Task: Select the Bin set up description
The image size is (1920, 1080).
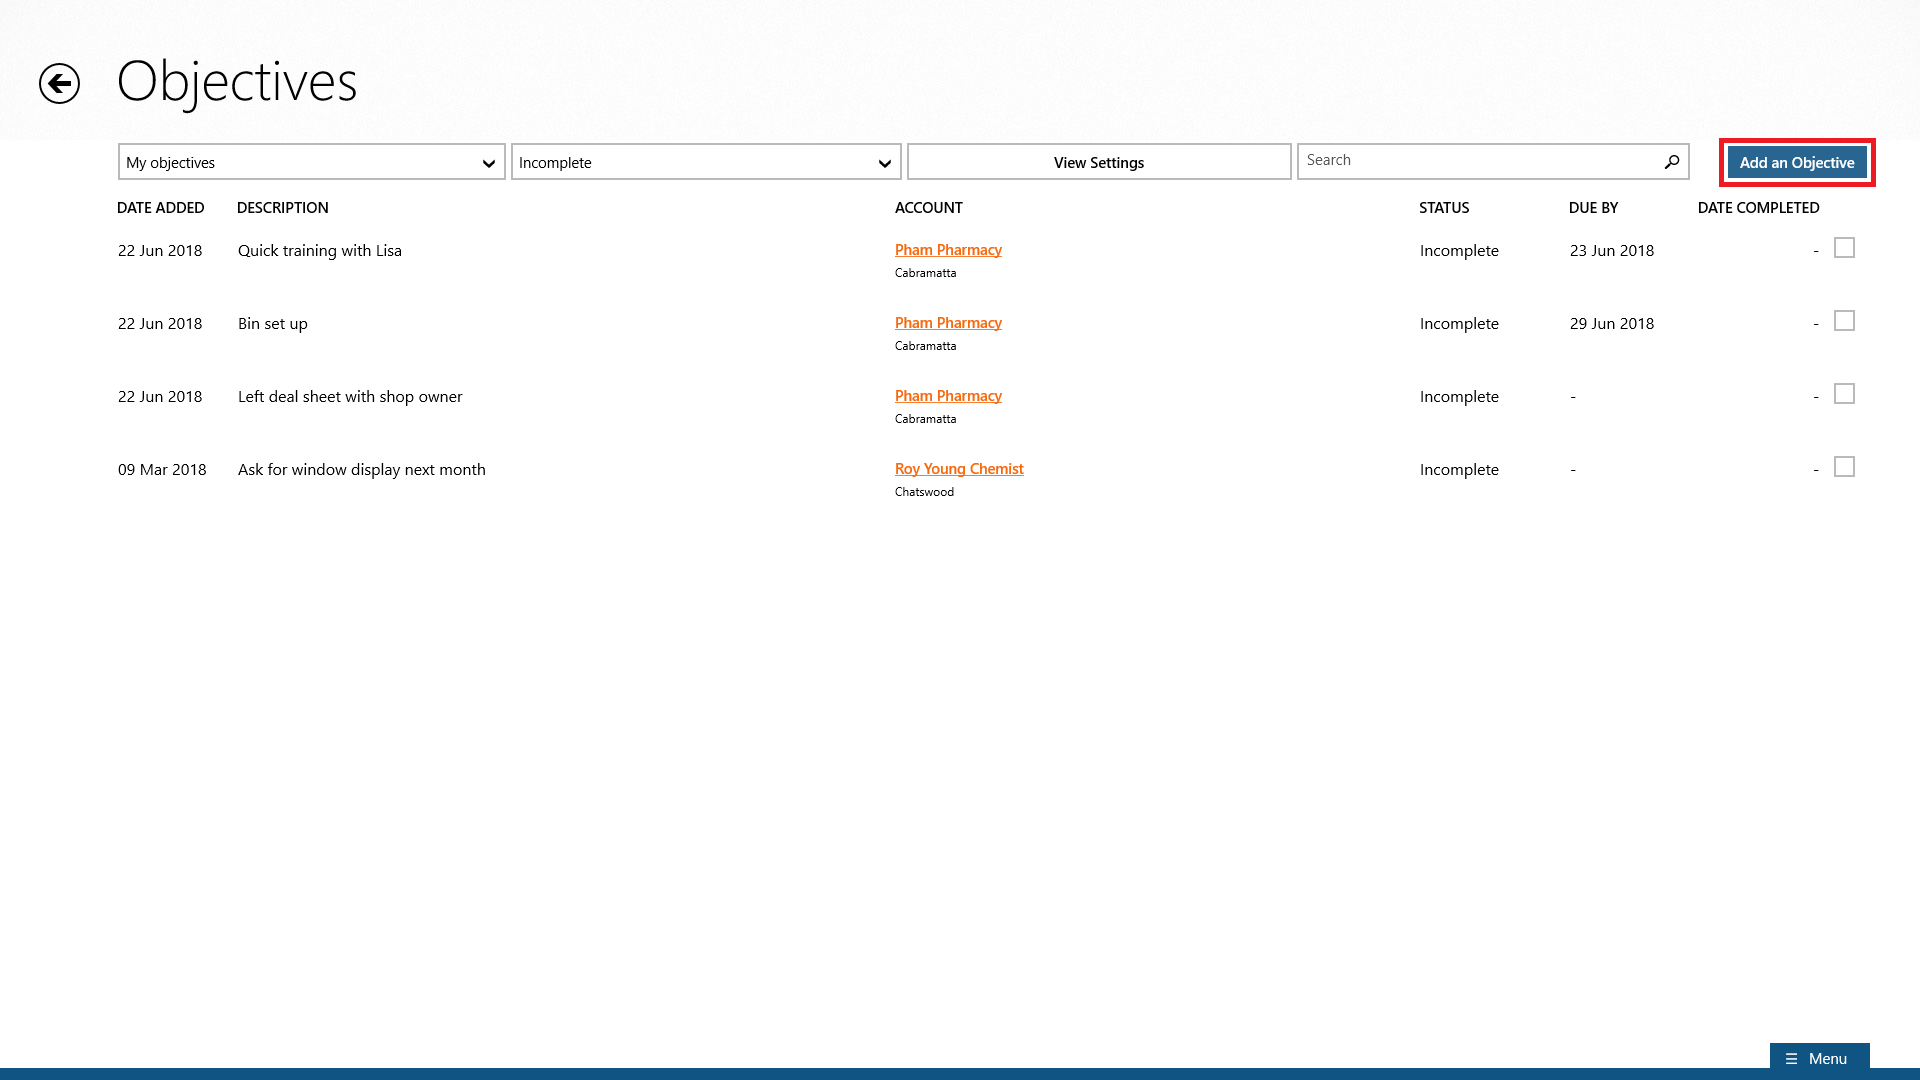Action: click(272, 324)
